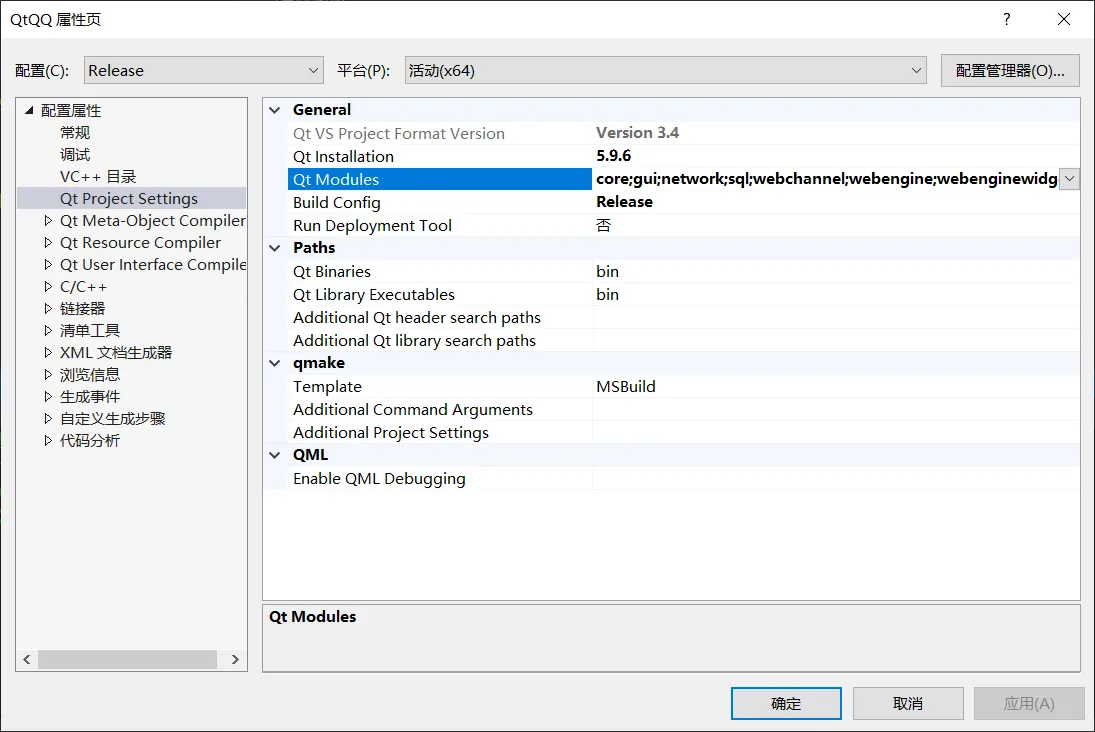Select Additional Command Arguments property
Screen dimensions: 1095x732
(413, 410)
